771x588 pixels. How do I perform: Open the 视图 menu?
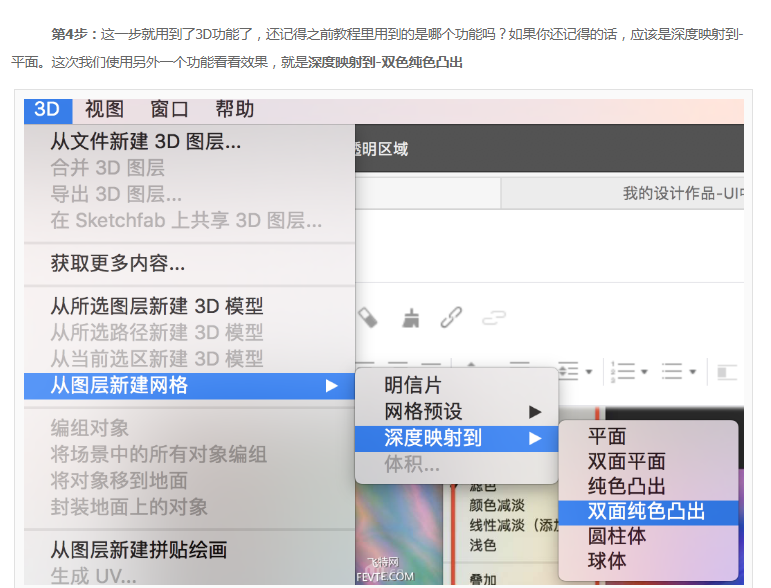[105, 110]
